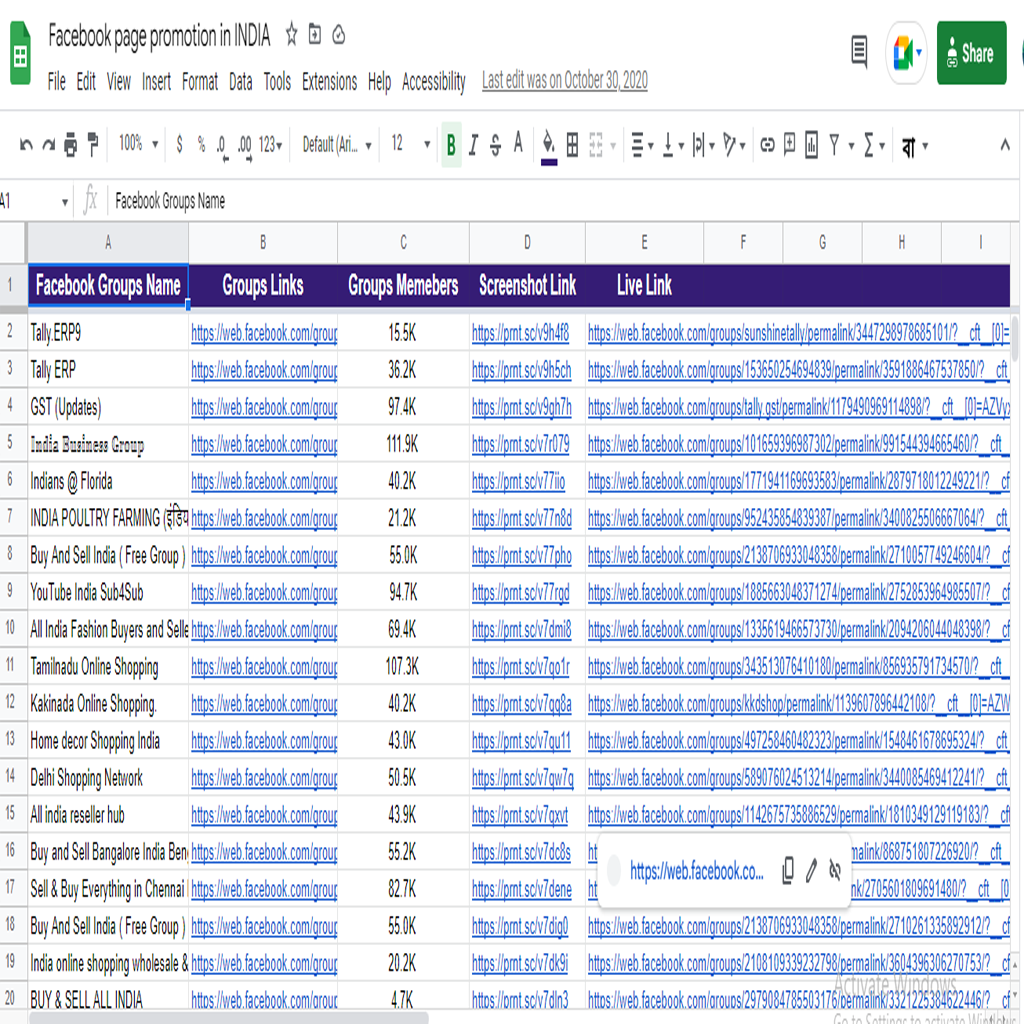The height and width of the screenshot is (1024, 1024).
Task: Insert a comment from the toolbar
Action: 790,144
